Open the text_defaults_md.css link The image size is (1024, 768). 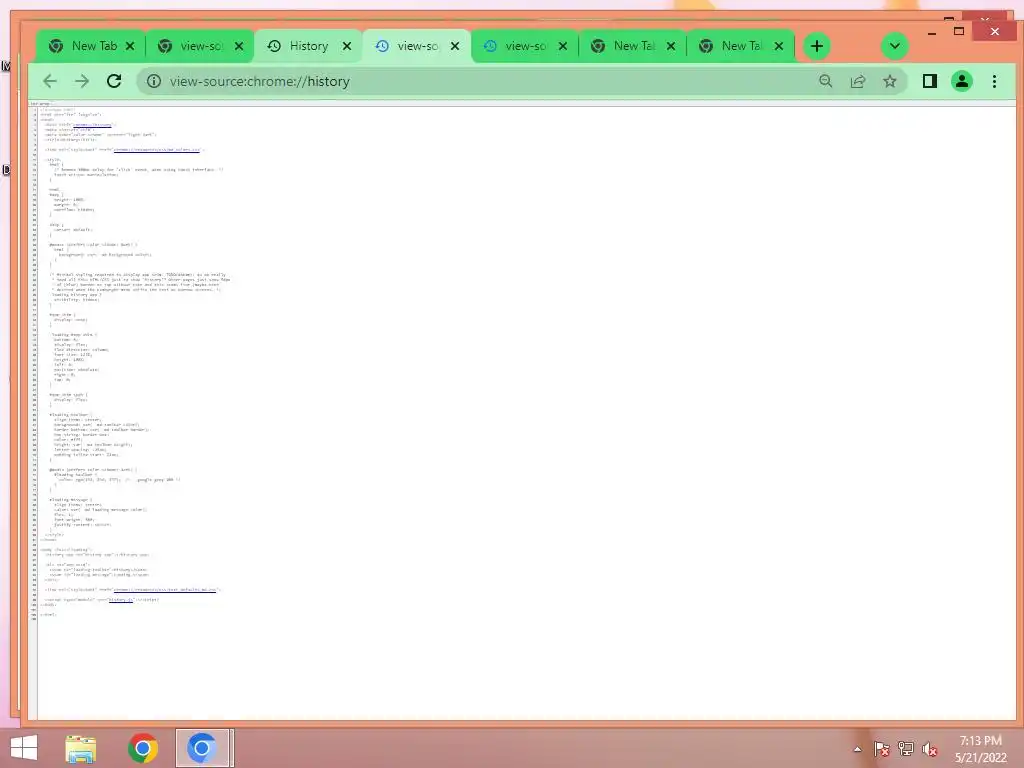pos(165,589)
